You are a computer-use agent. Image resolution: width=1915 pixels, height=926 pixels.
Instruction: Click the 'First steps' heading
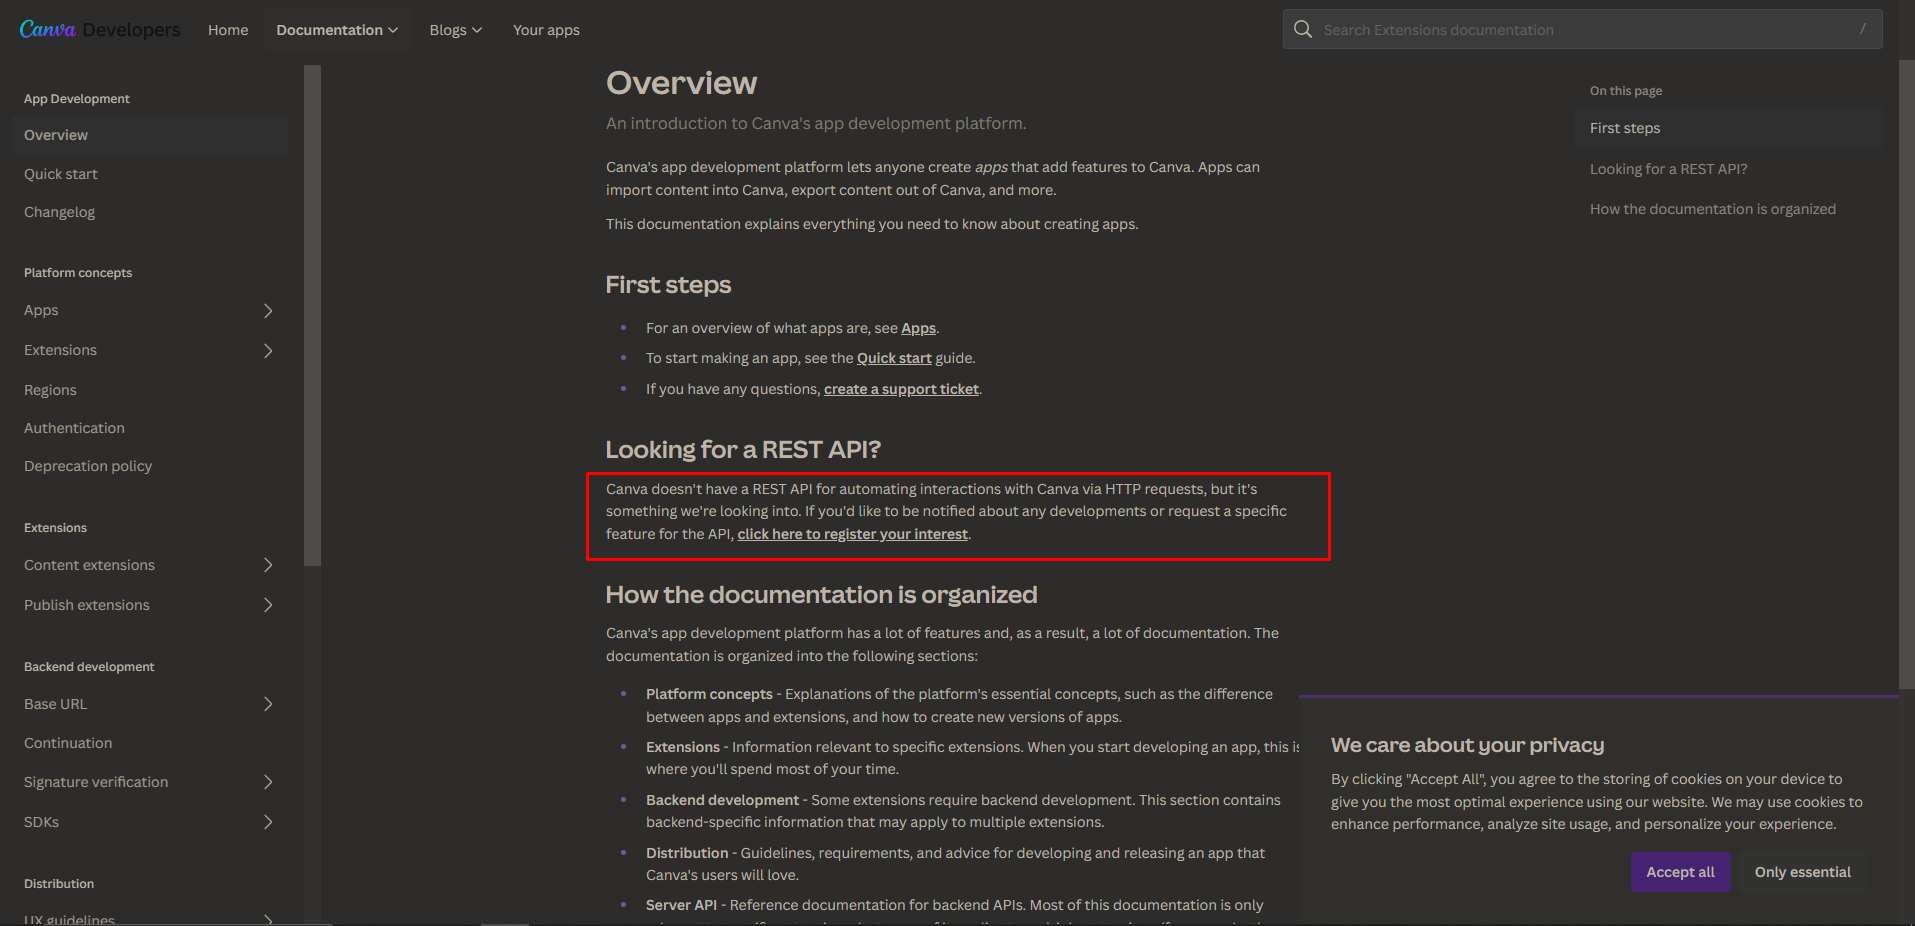[668, 285]
